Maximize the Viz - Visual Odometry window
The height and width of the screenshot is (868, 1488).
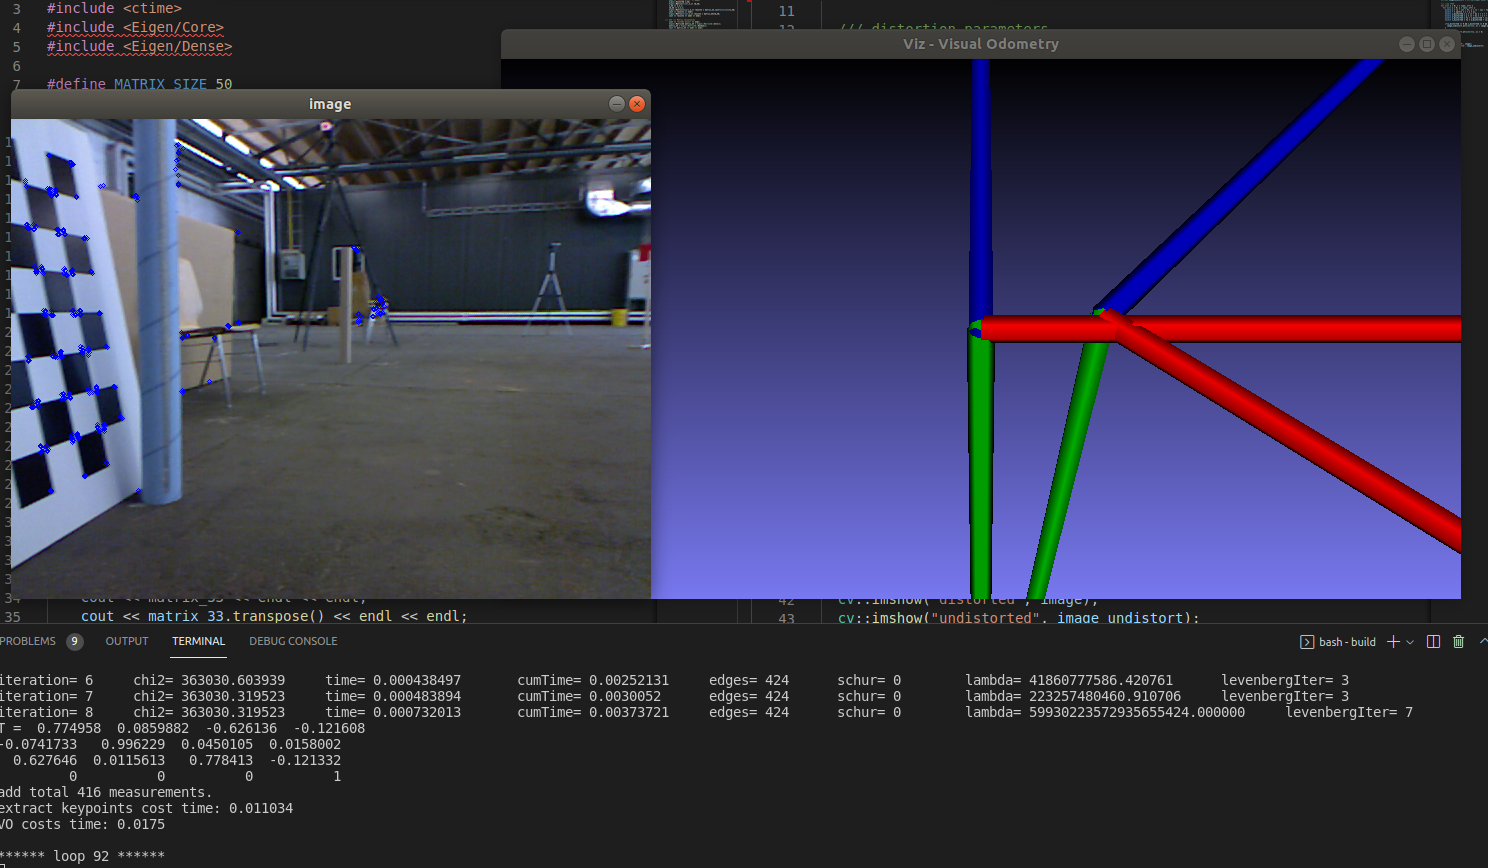point(1427,44)
